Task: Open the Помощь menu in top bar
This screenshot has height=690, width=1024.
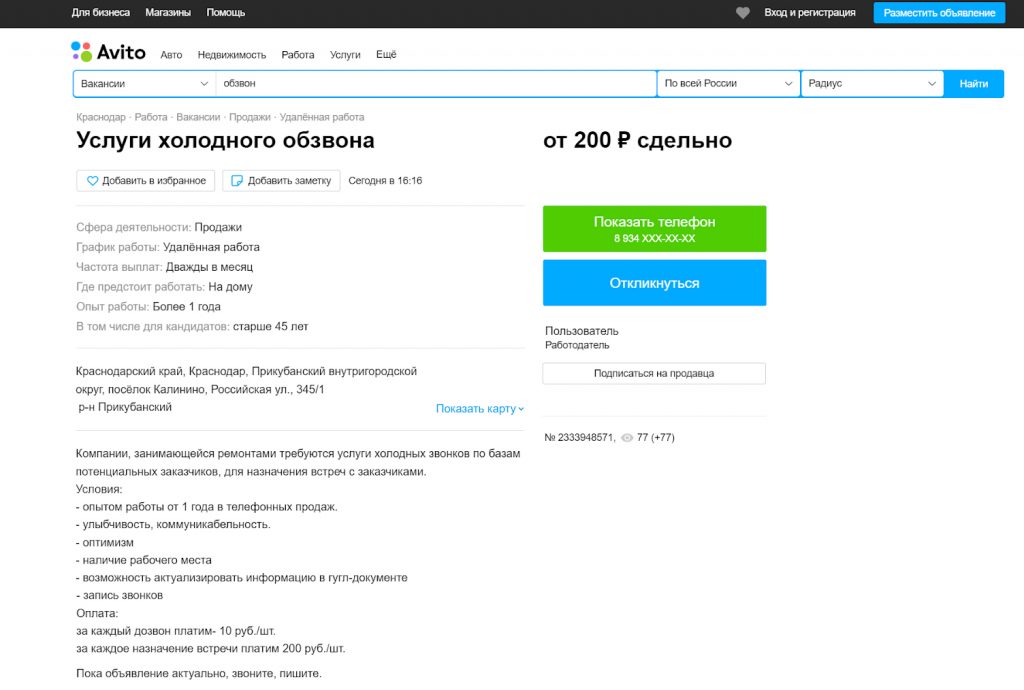Action: pyautogui.click(x=225, y=12)
